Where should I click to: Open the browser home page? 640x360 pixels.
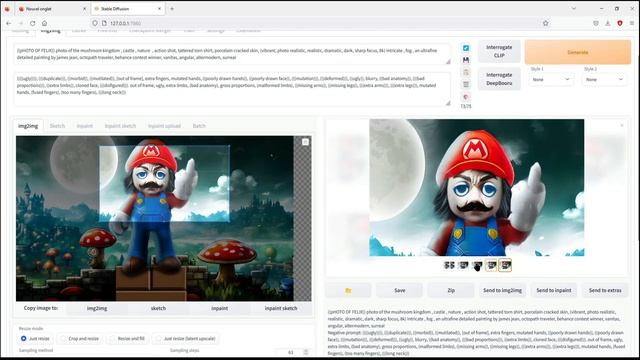44,23
